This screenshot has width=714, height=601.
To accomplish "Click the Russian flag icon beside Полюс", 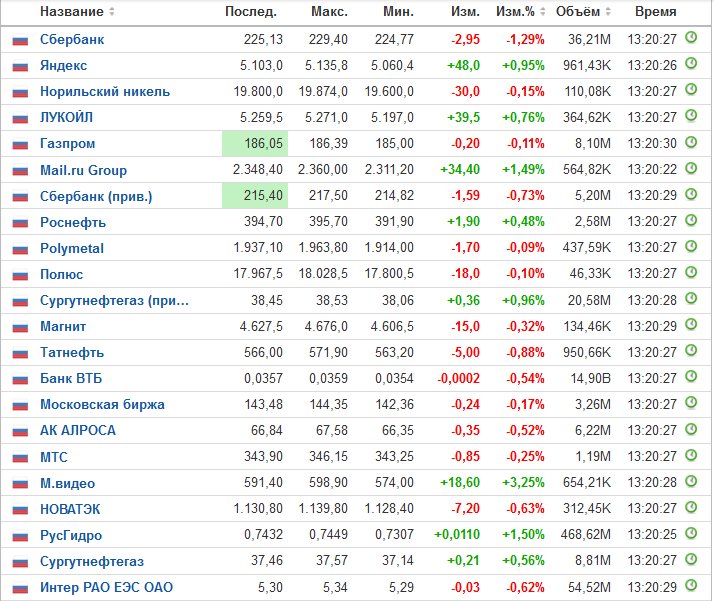I will tap(20, 275).
